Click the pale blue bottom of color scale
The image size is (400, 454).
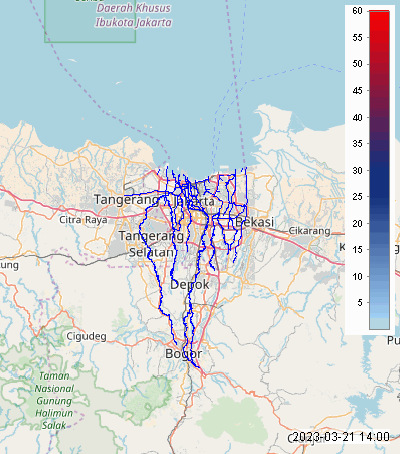(x=379, y=323)
